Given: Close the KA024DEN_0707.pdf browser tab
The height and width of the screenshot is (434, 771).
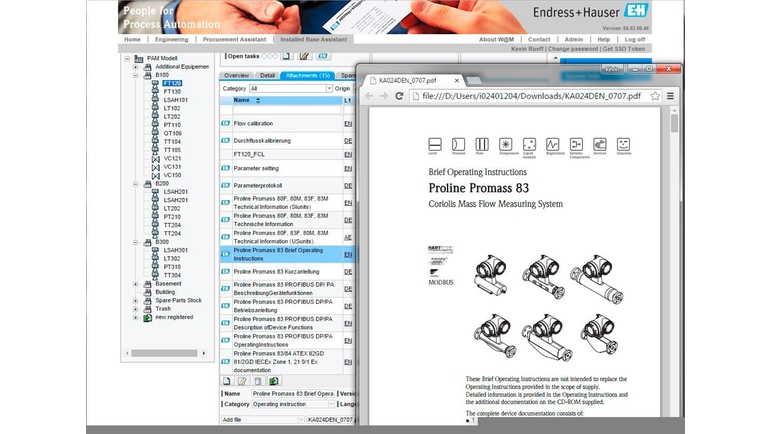Looking at the screenshot, I should [x=457, y=80].
